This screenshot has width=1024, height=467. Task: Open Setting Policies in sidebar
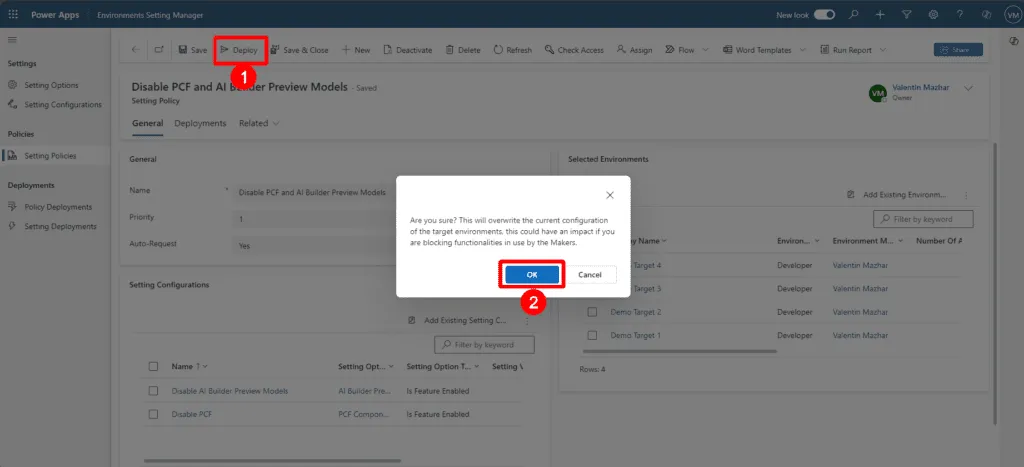tap(50, 155)
